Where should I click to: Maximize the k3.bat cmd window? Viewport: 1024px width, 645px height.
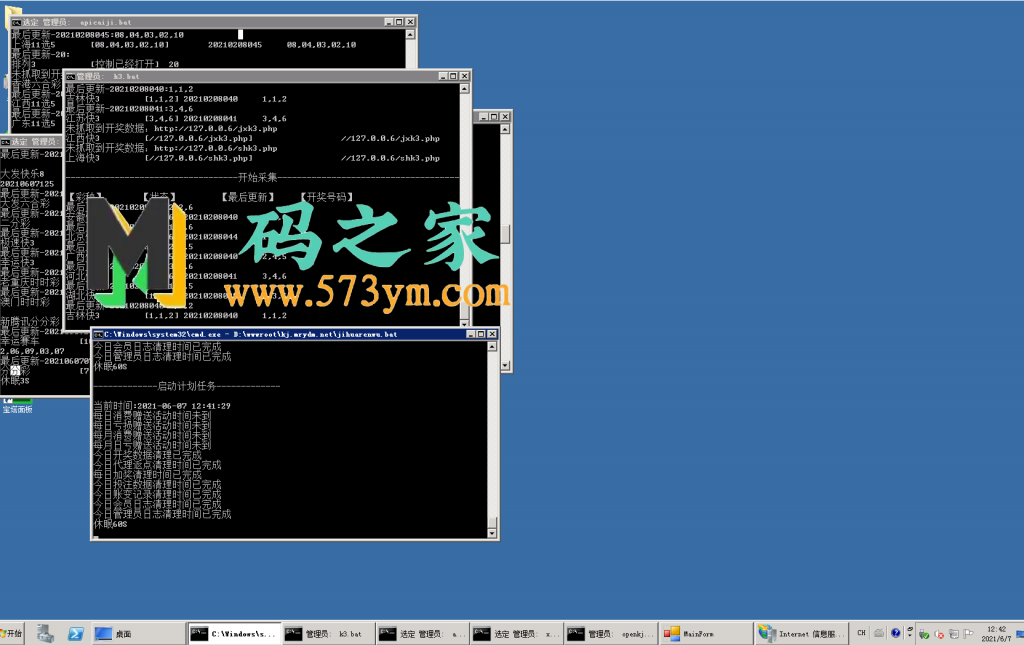453,76
